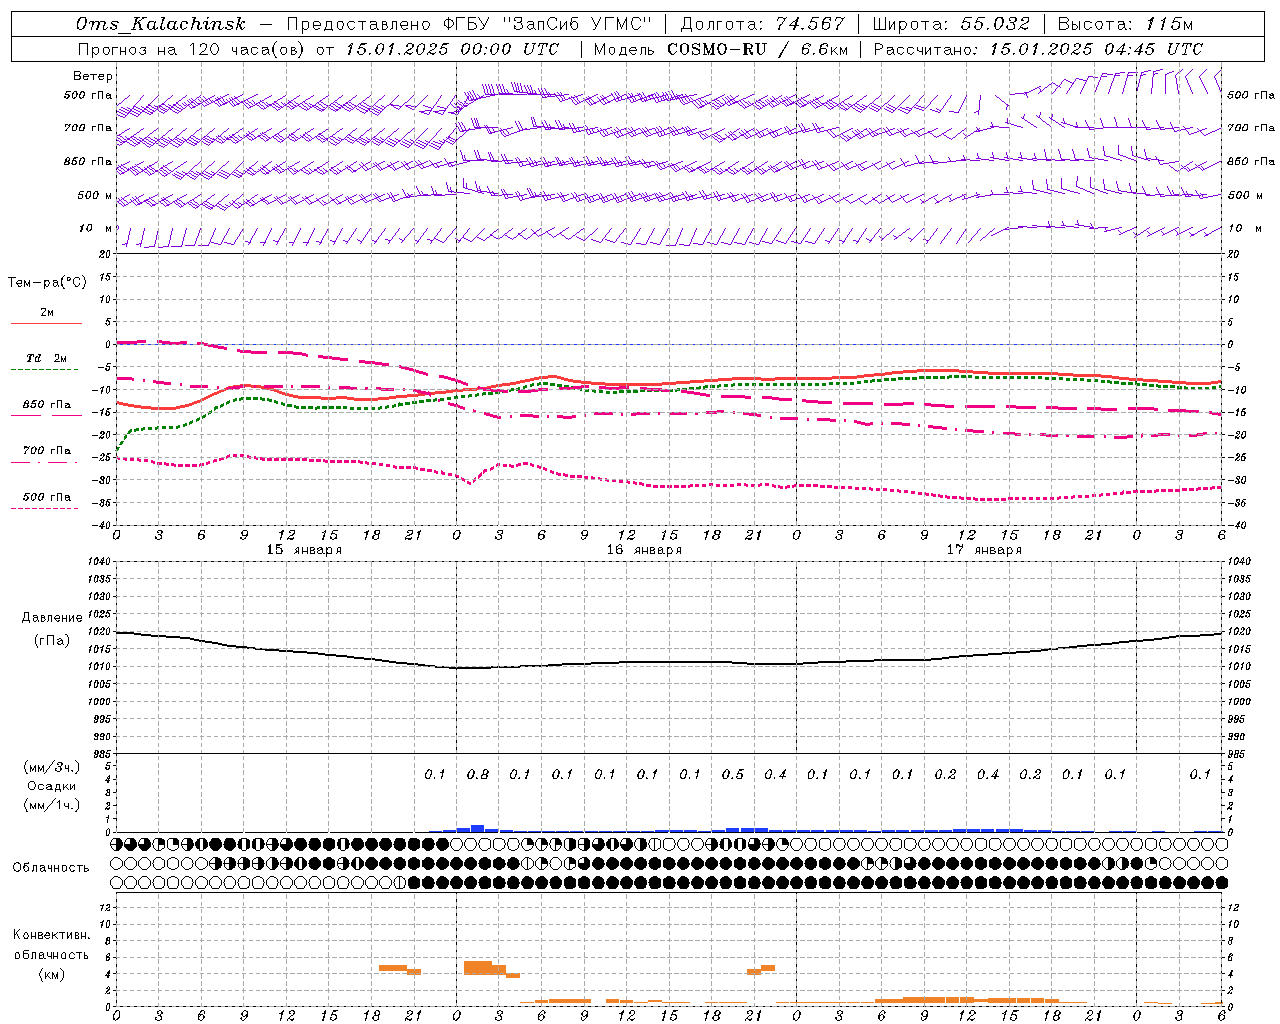The image size is (1280, 1024).
Task: Click the 0.5 precipitation amount value
Action: [x=733, y=774]
